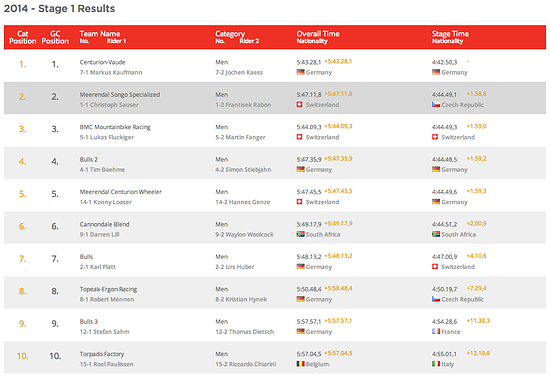The image size is (550, 376).
Task: Click the Team Name column header
Action: (100, 34)
